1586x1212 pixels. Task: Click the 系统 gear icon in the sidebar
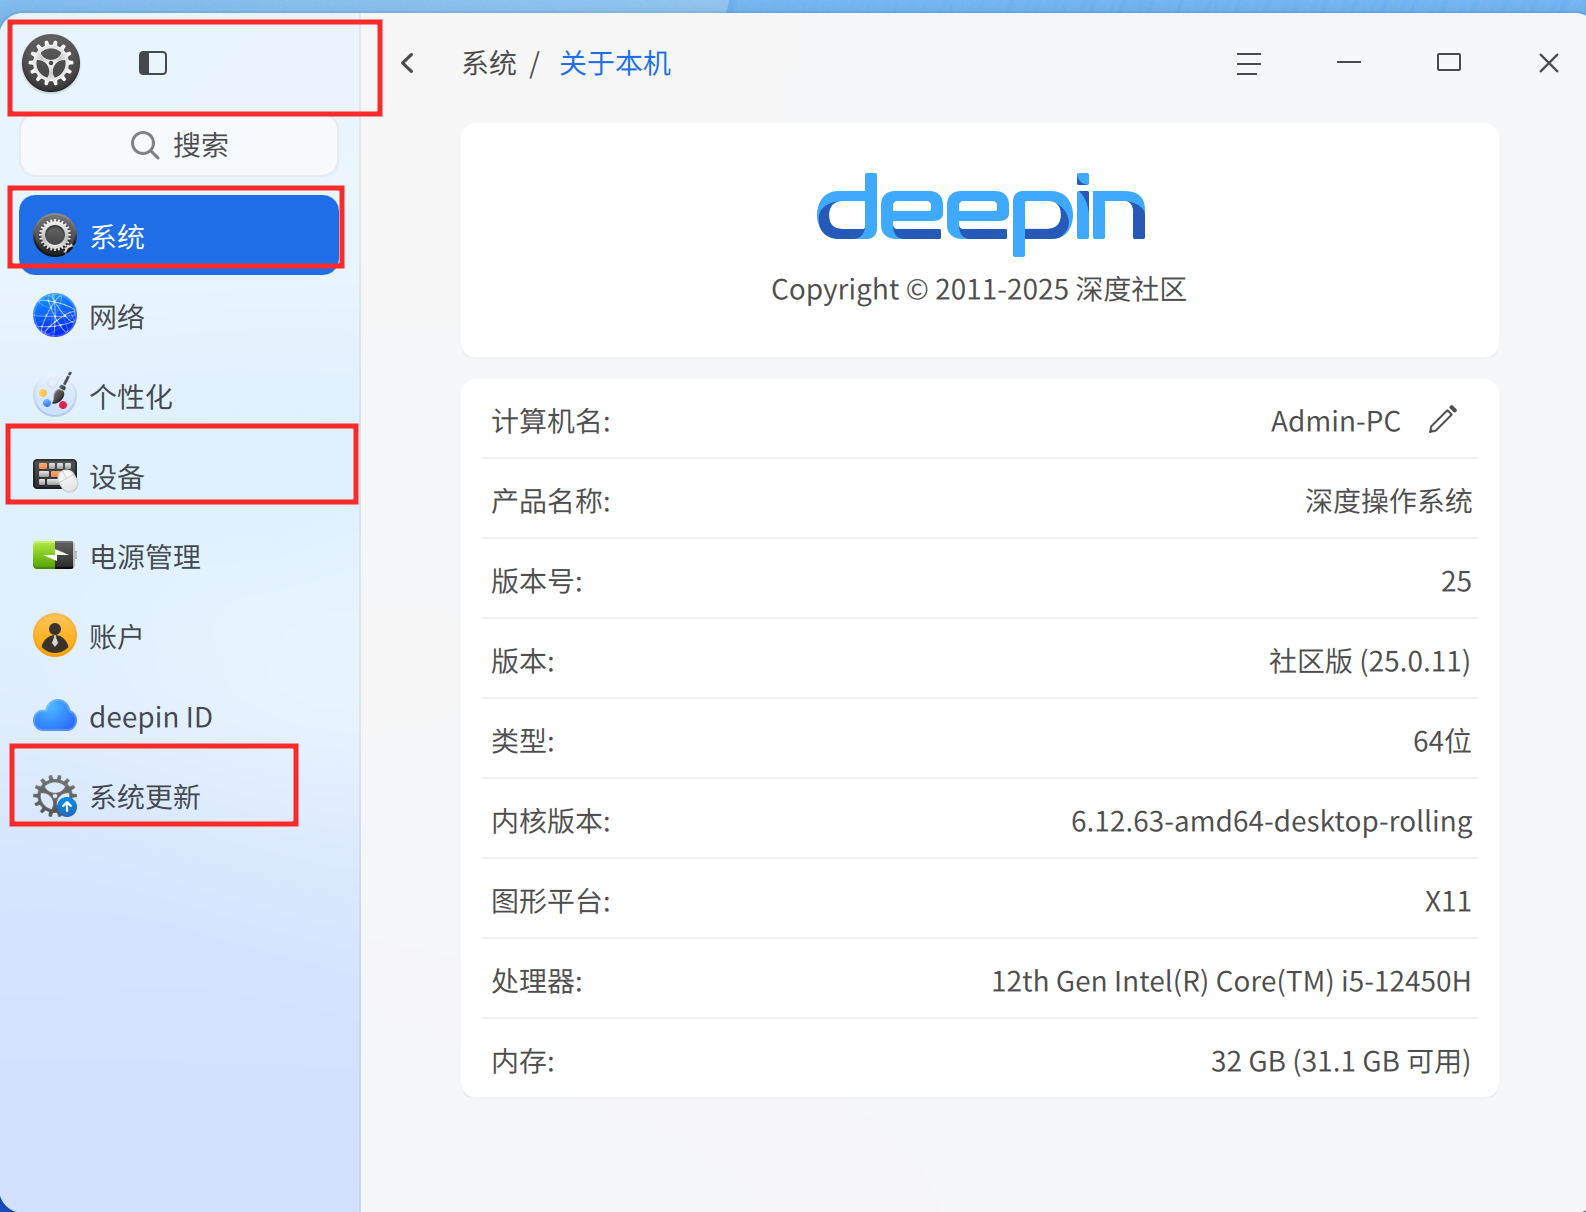[x=55, y=236]
